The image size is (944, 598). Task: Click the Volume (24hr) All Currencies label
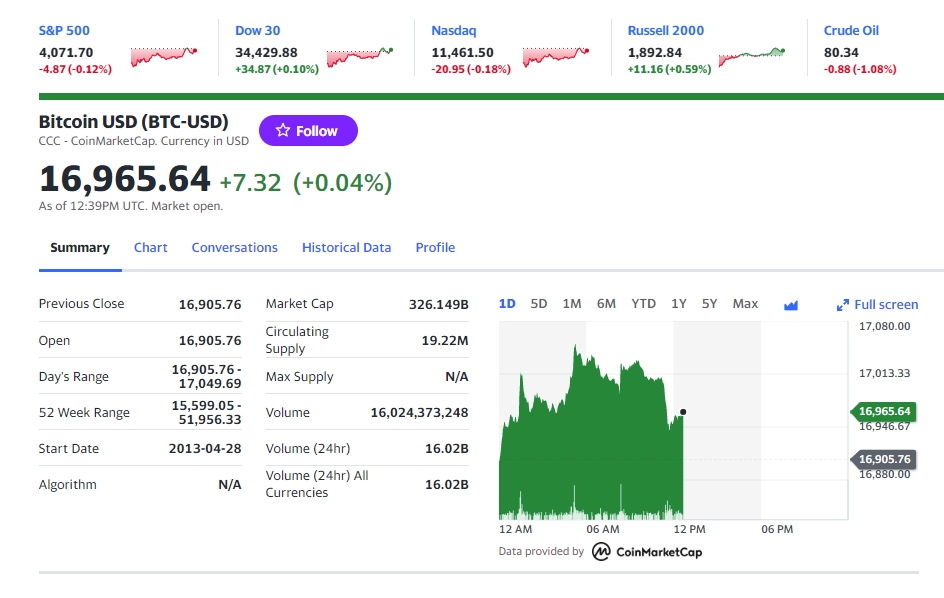click(317, 484)
